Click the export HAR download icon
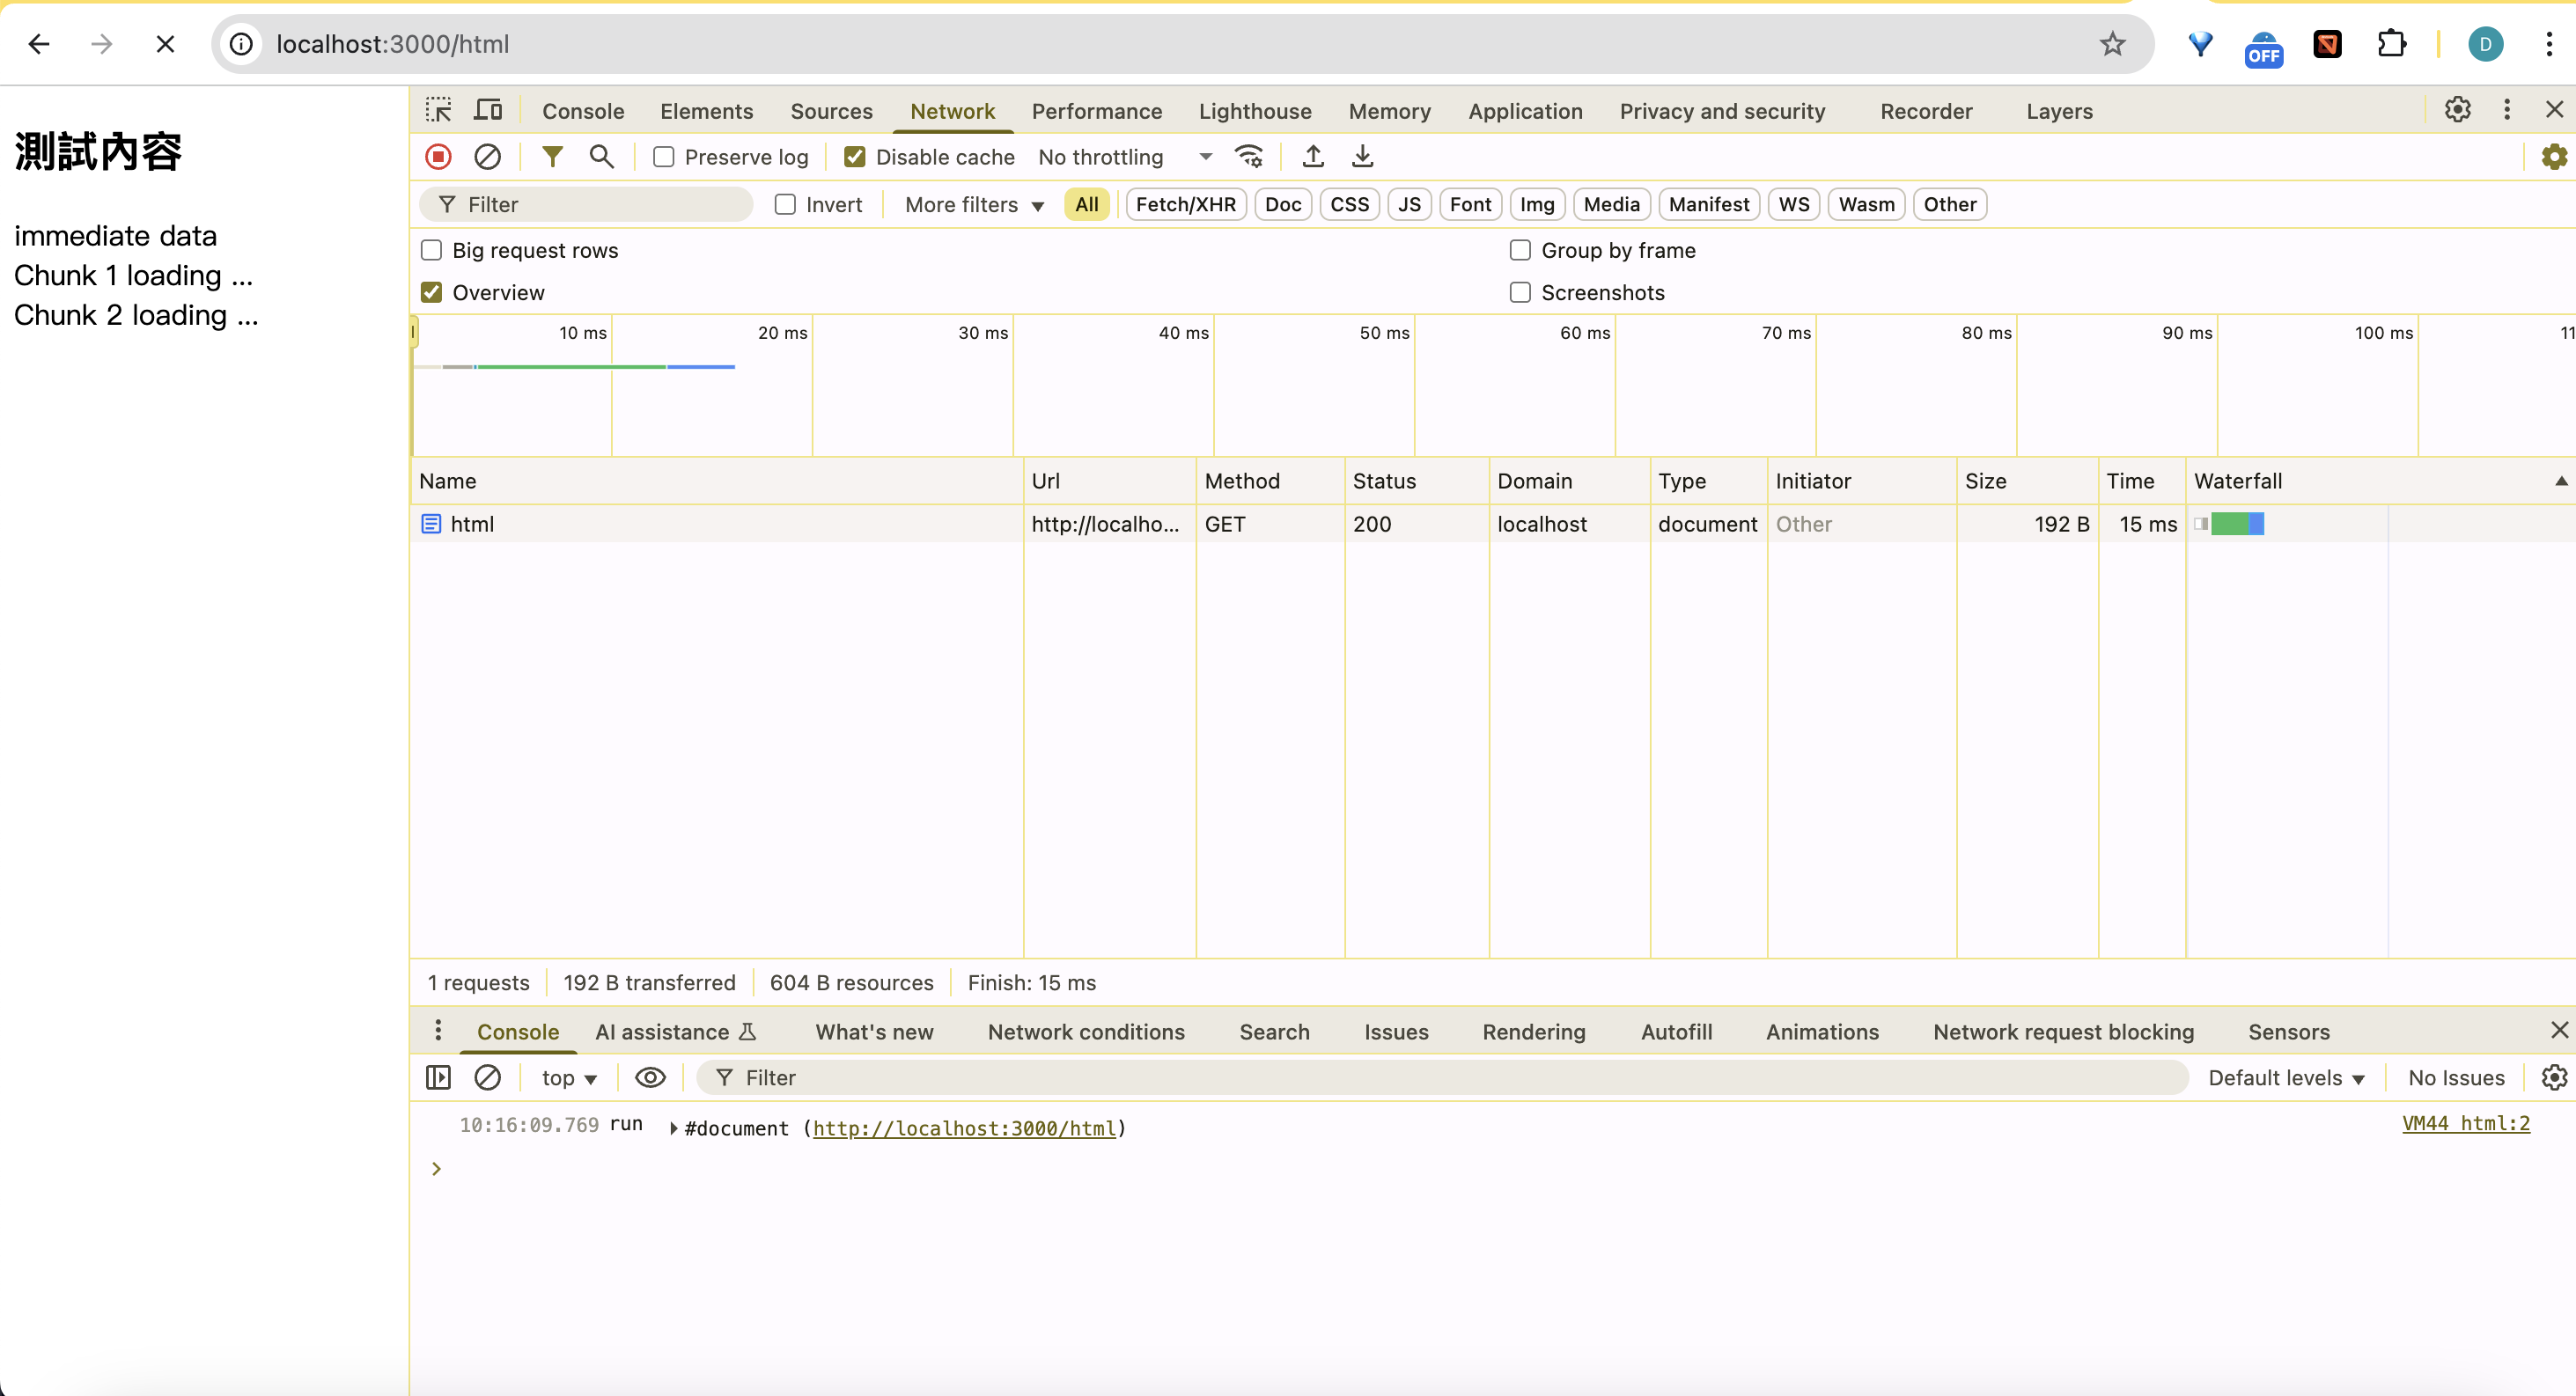 tap(1362, 157)
